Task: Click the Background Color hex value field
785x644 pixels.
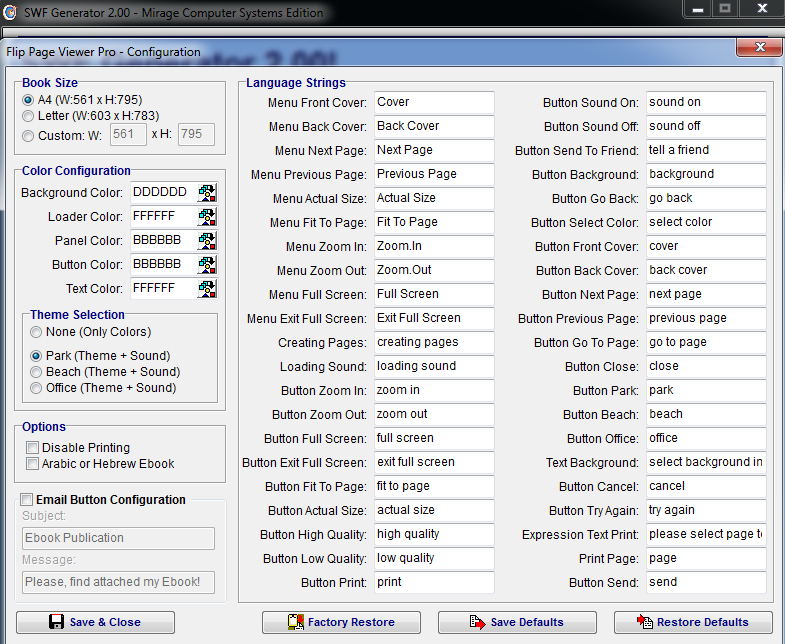Action: pyautogui.click(x=162, y=193)
